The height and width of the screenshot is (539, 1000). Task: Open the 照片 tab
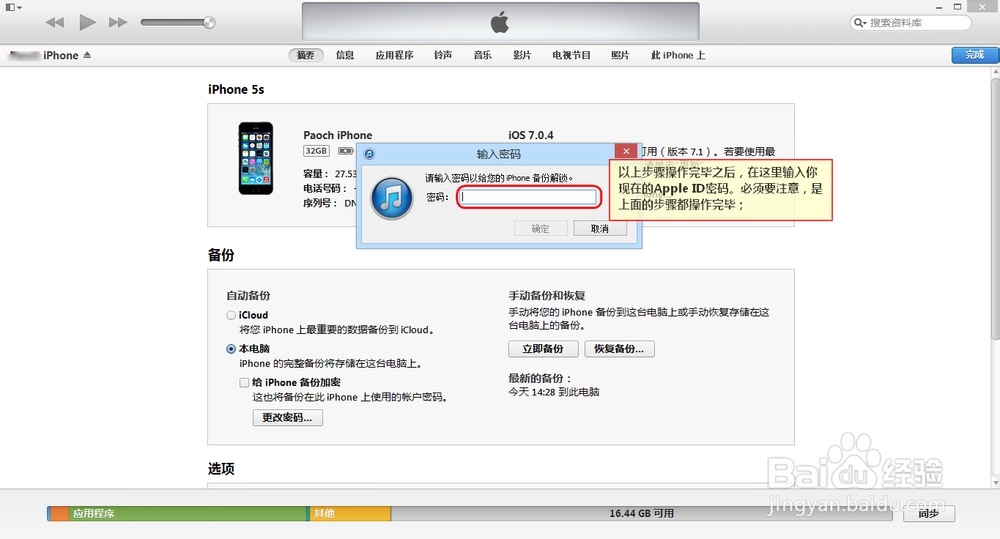[621, 55]
